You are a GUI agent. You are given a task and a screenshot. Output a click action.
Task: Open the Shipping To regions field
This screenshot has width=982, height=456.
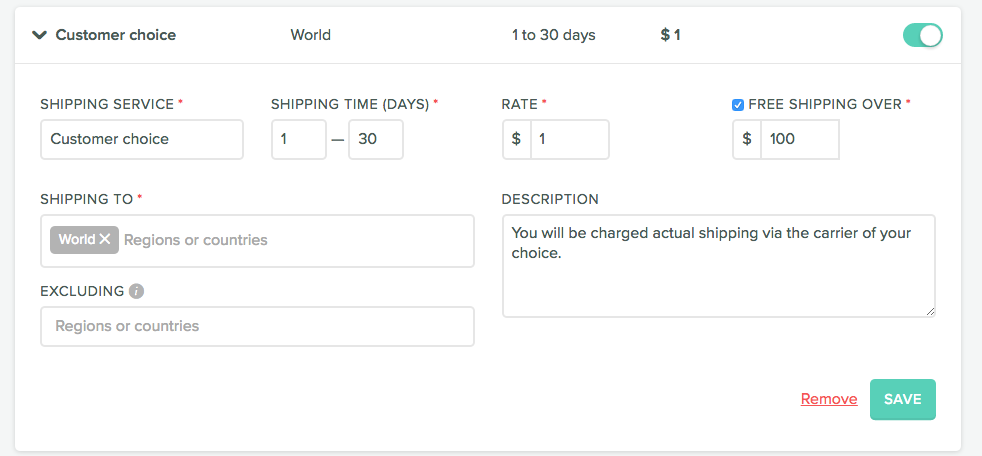click(295, 241)
